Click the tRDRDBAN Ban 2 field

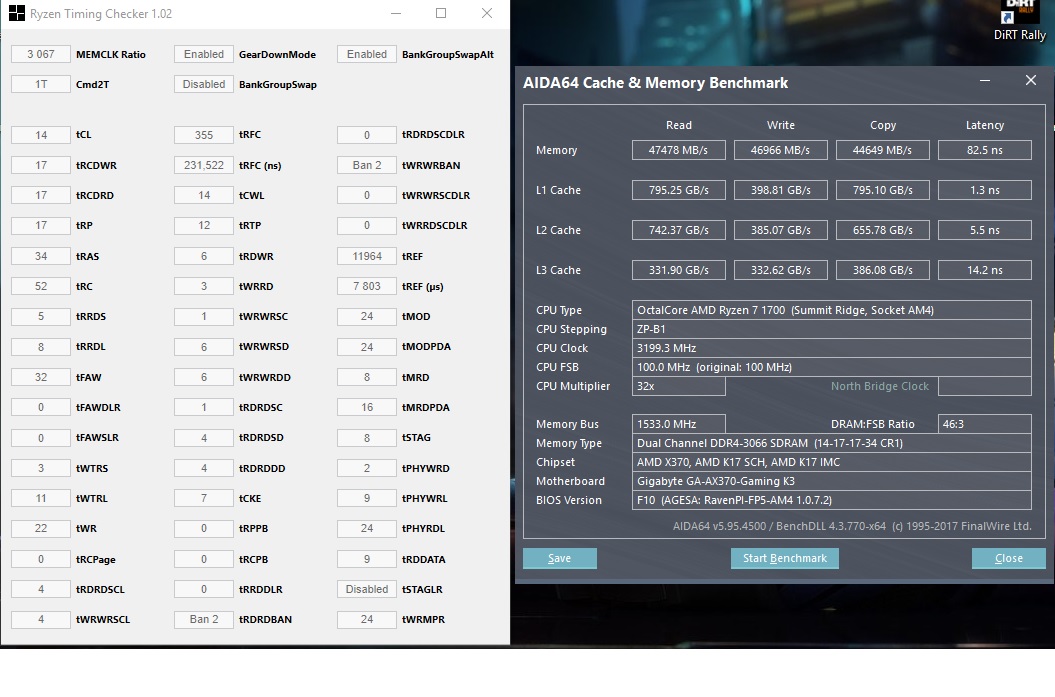[204, 619]
